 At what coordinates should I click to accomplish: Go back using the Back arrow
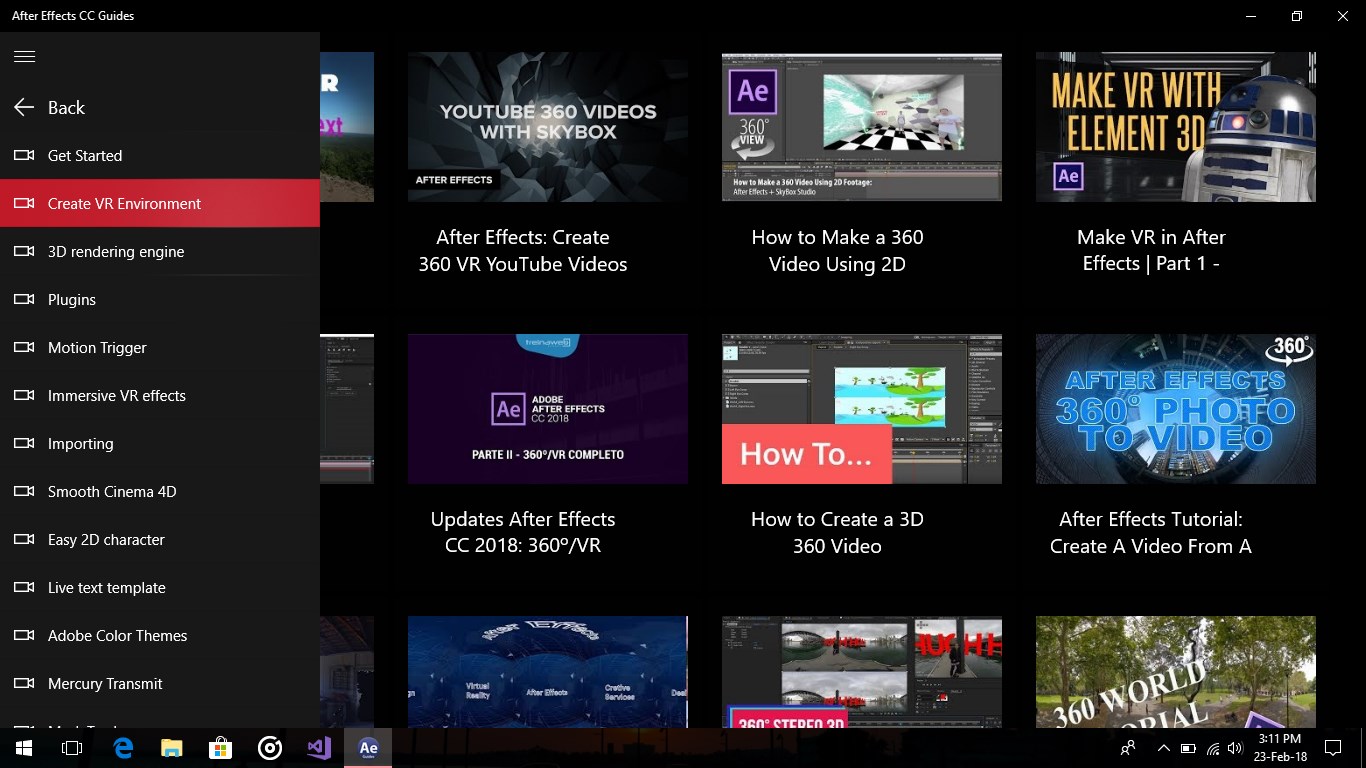pyautogui.click(x=24, y=108)
